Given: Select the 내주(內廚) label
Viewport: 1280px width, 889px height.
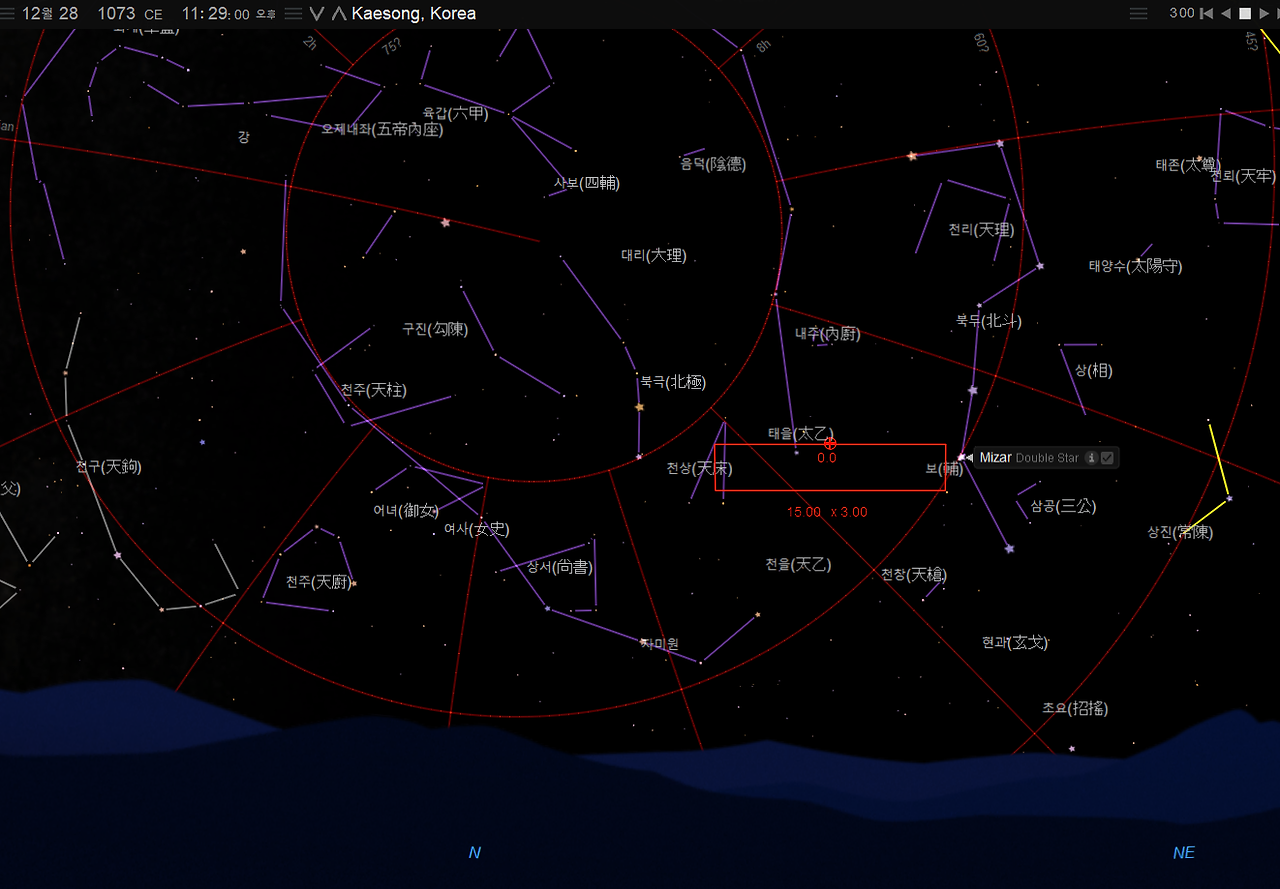Looking at the screenshot, I should point(828,334).
